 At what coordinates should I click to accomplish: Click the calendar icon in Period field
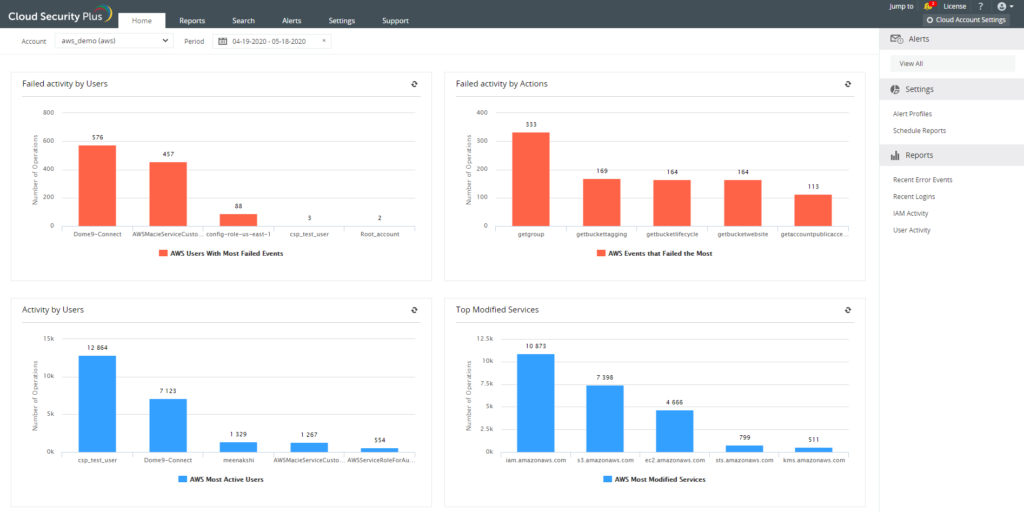(x=222, y=41)
